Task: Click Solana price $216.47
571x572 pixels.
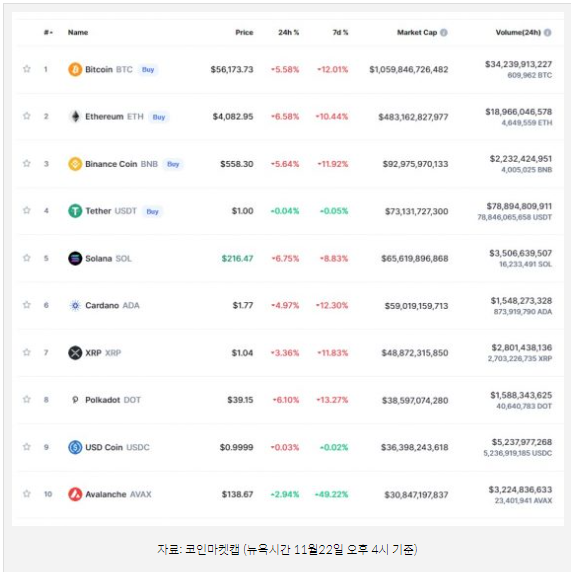Action: 237,258
